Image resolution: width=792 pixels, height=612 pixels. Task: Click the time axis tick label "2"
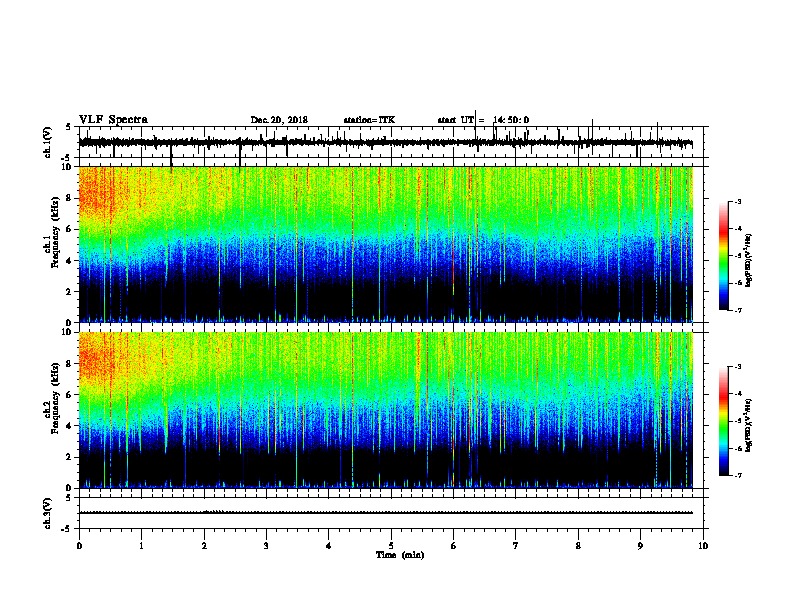204,546
